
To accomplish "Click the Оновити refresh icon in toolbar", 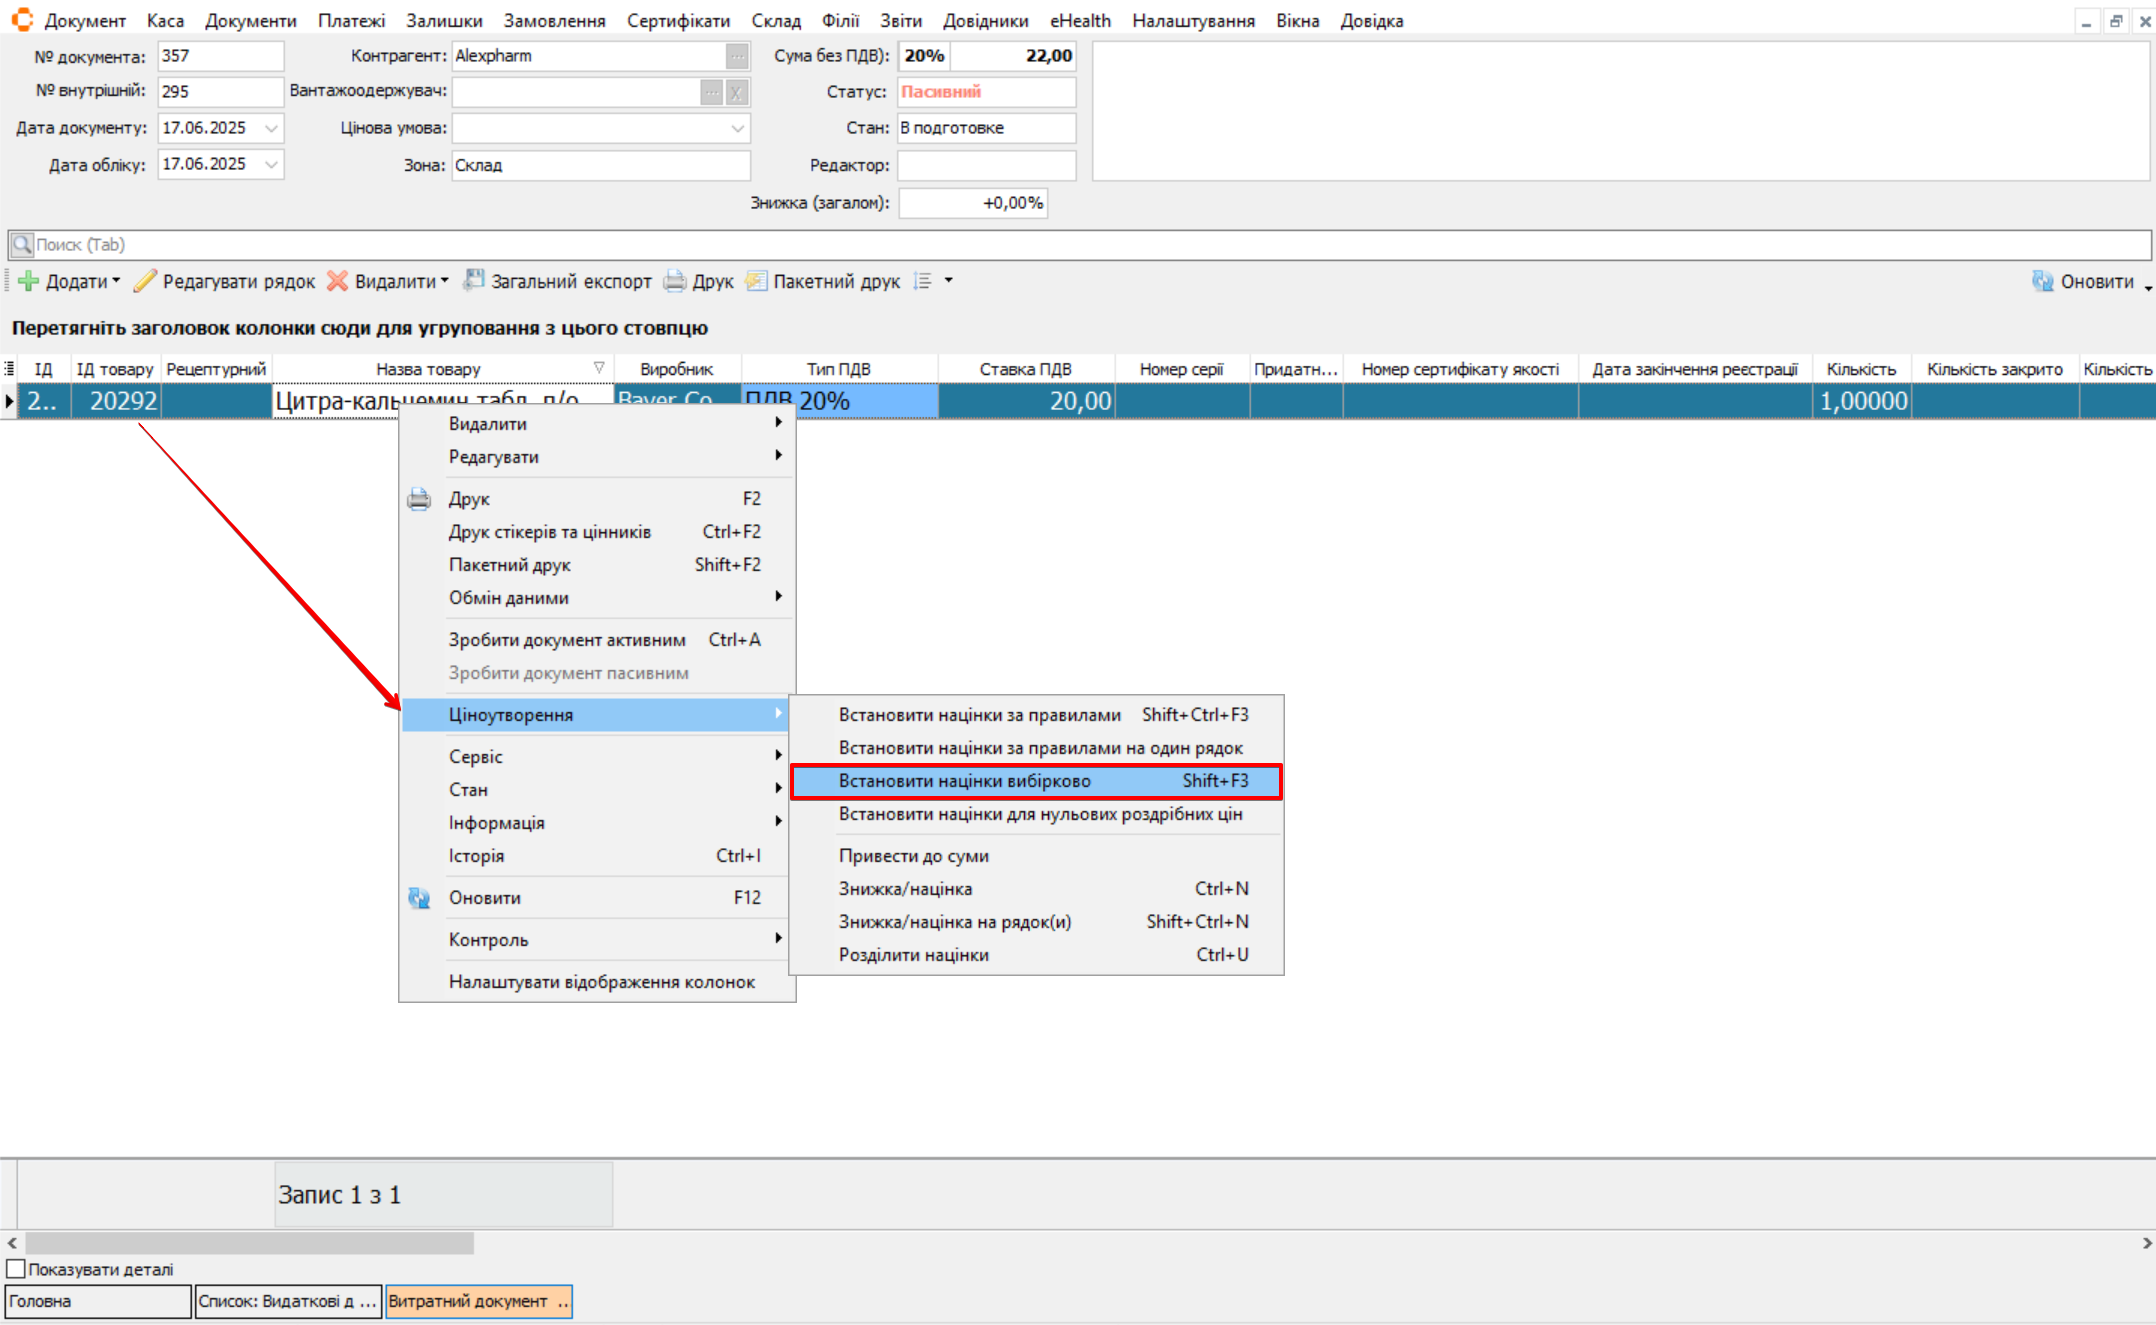I will 2042,281.
